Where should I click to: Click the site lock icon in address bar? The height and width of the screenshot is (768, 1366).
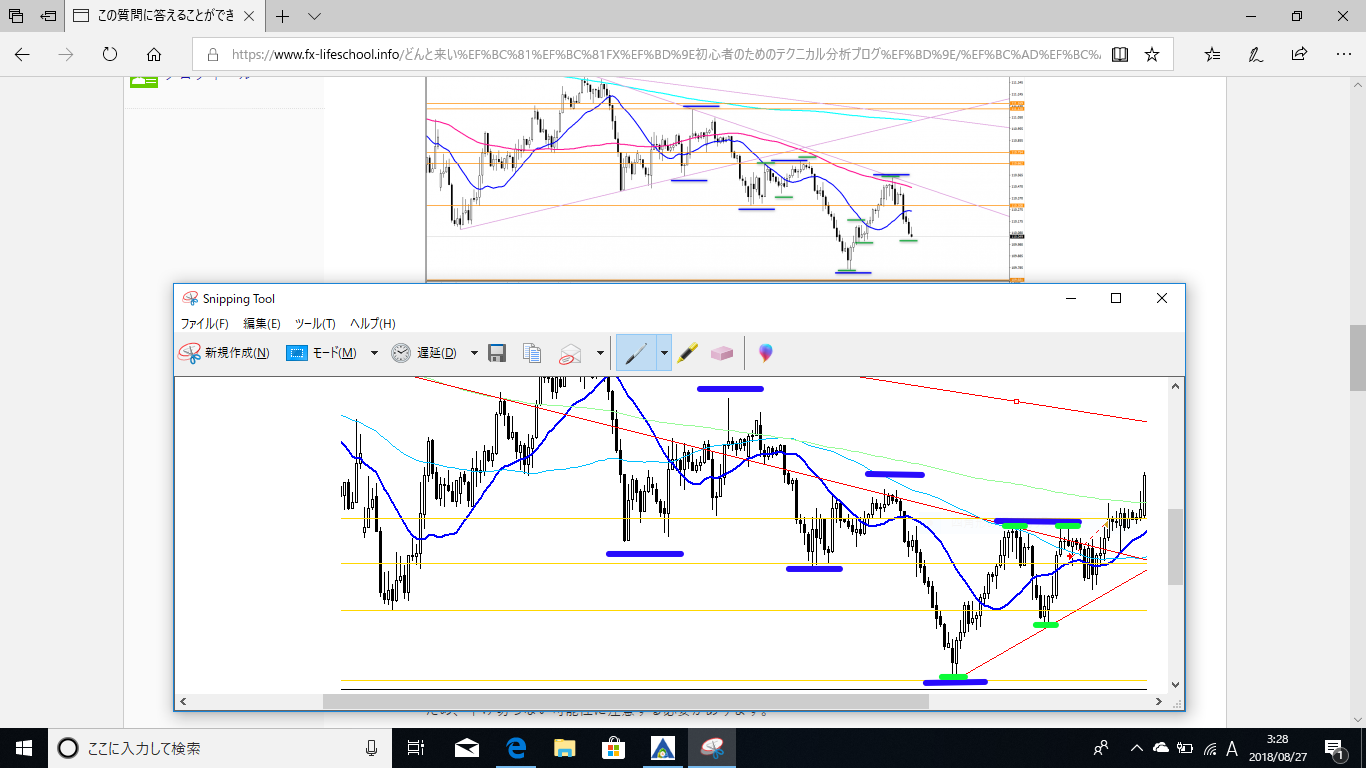pyautogui.click(x=212, y=55)
